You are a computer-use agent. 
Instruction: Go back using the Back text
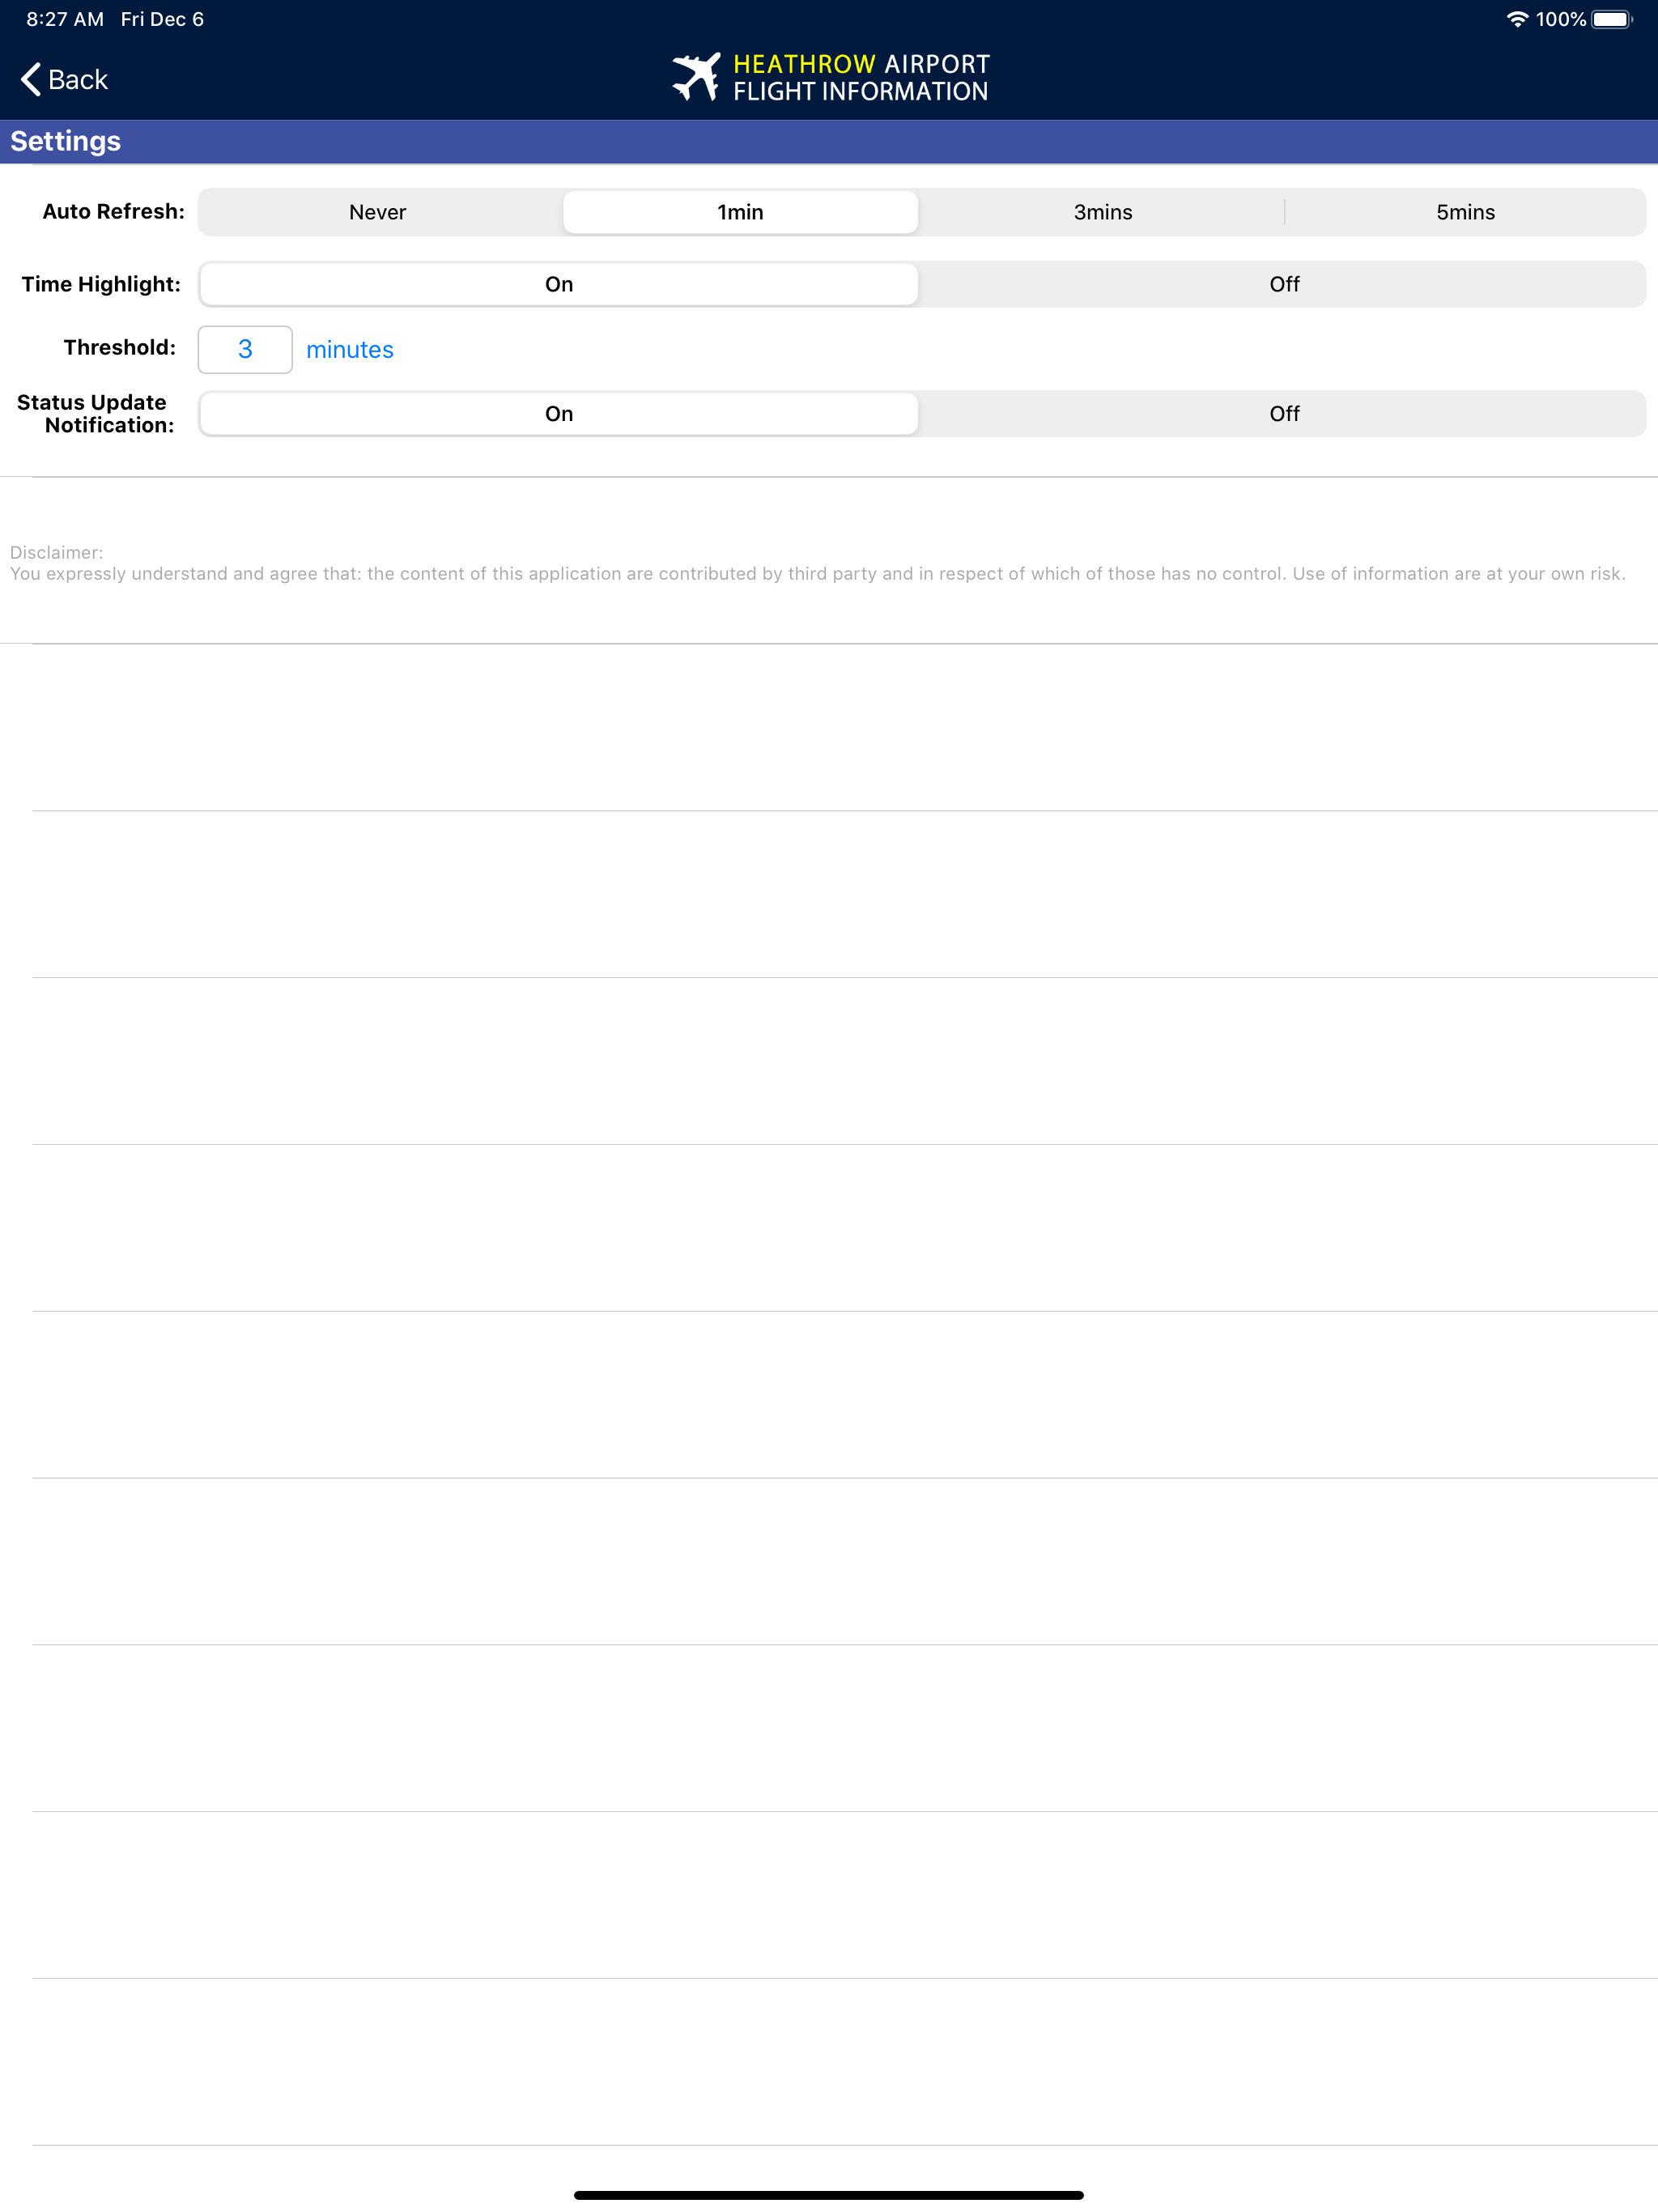click(78, 79)
